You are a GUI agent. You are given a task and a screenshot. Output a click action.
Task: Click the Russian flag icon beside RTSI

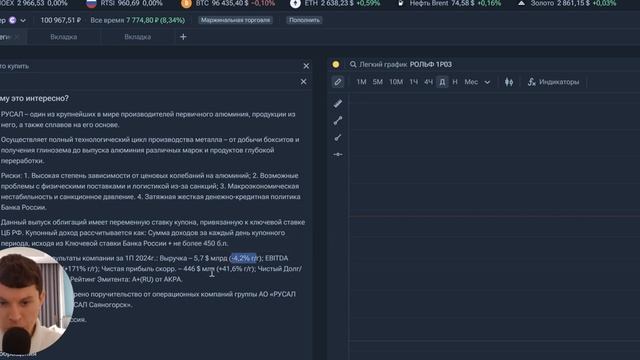tap(91, 4)
